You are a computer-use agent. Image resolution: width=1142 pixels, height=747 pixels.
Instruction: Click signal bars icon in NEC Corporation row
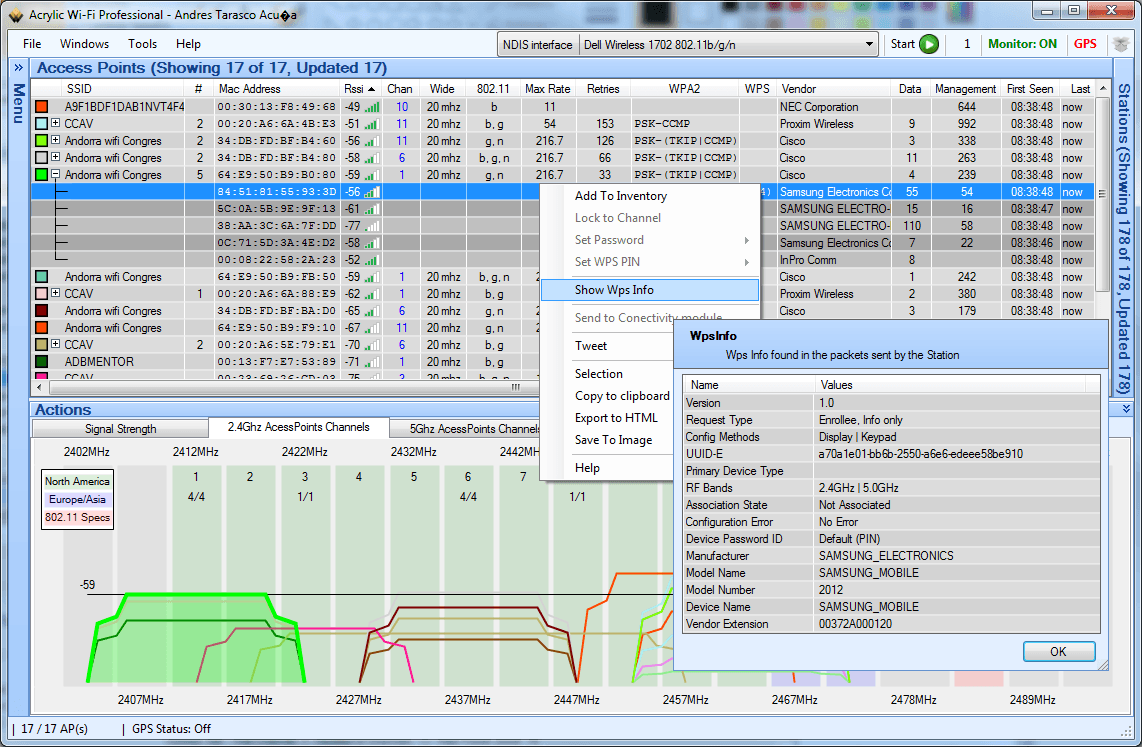[372, 107]
